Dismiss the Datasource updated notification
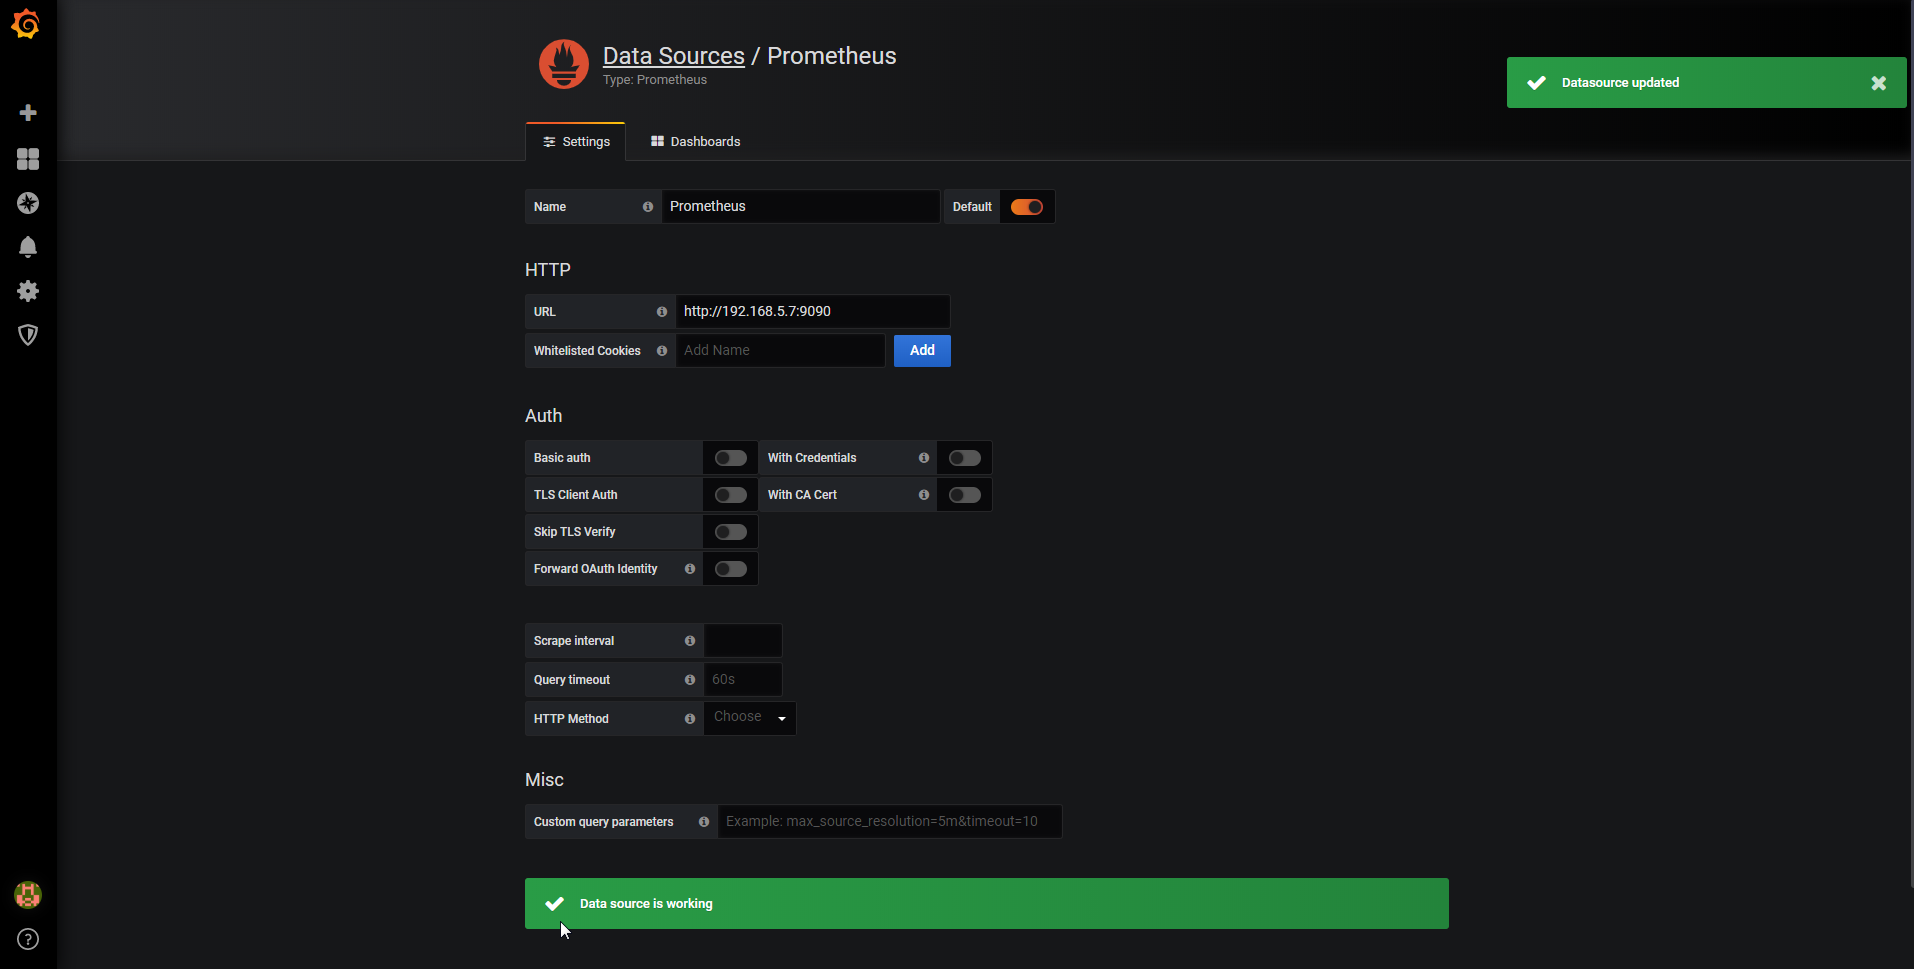The image size is (1914, 969). pos(1879,83)
